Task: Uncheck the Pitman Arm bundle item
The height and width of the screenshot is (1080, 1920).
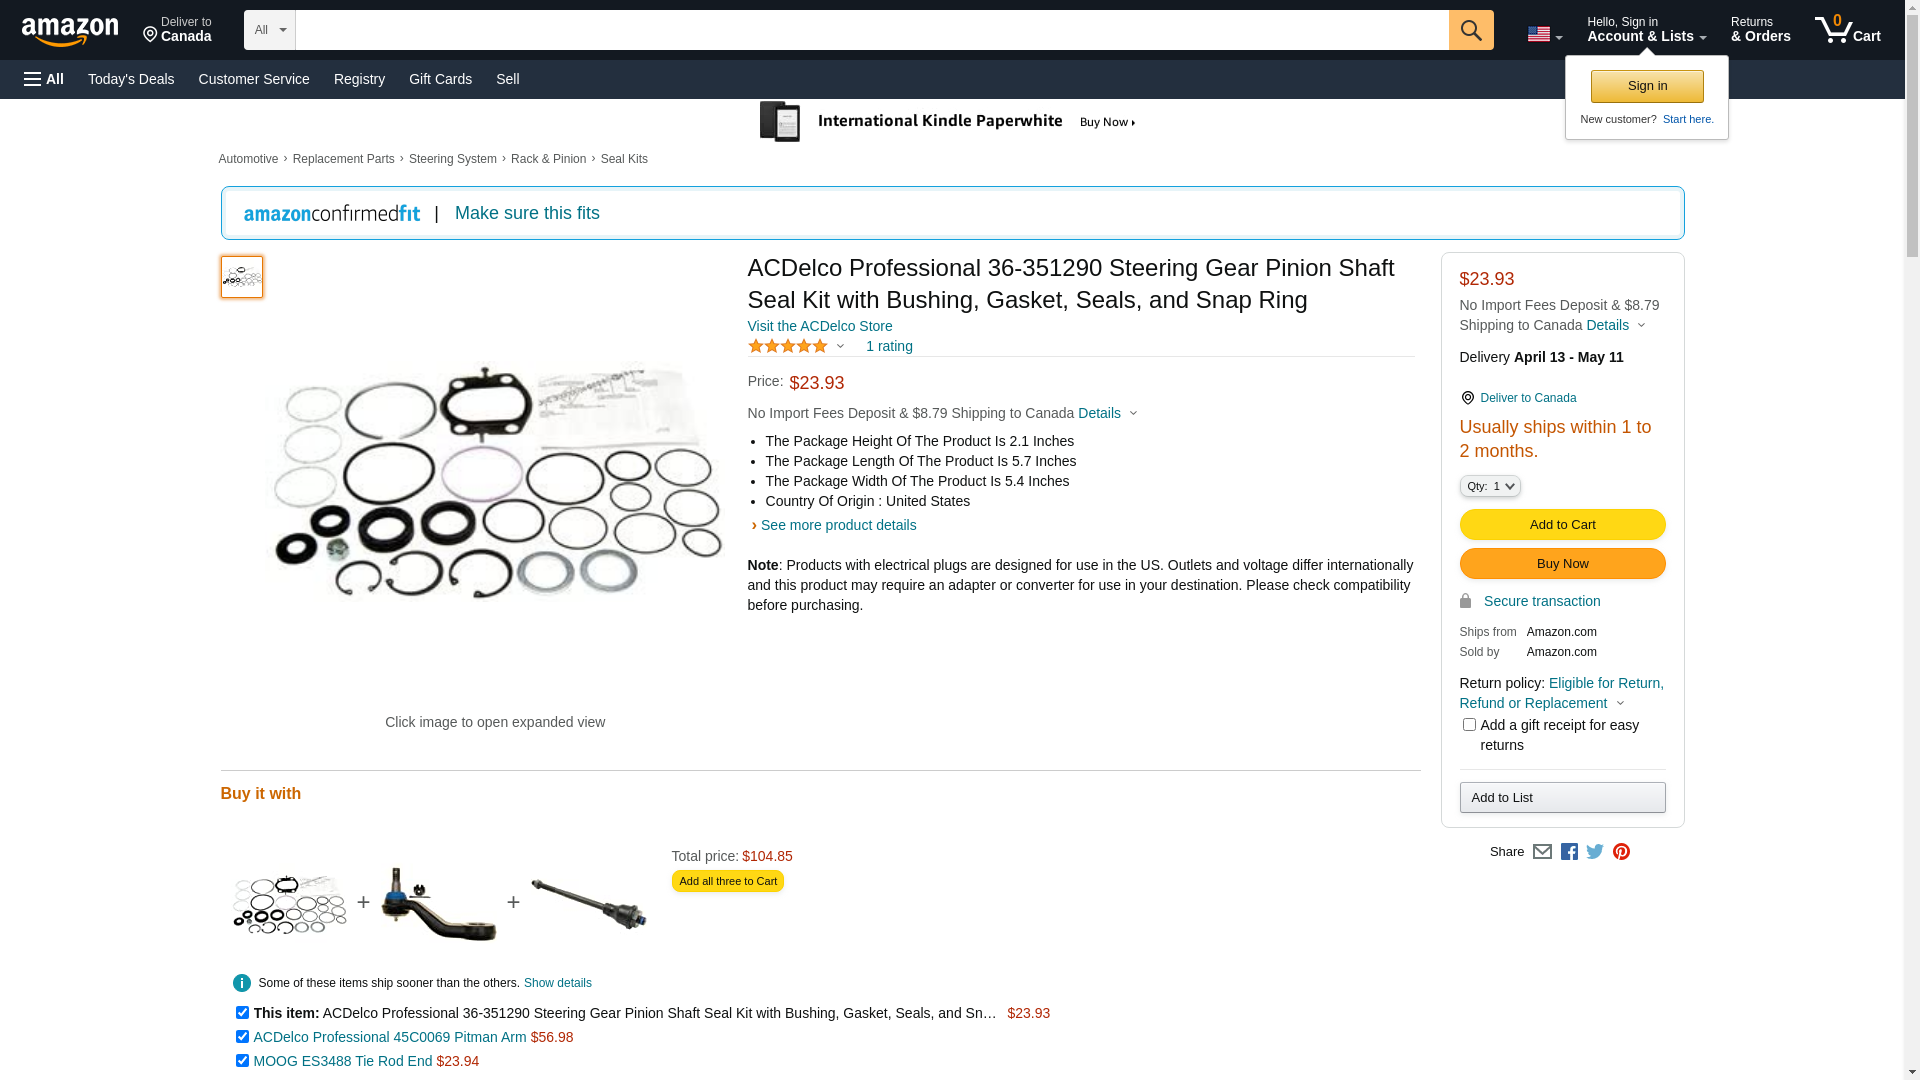Action: point(242,1037)
